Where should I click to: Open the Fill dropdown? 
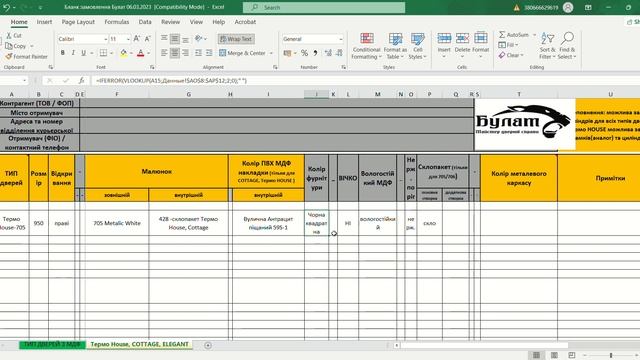508,45
